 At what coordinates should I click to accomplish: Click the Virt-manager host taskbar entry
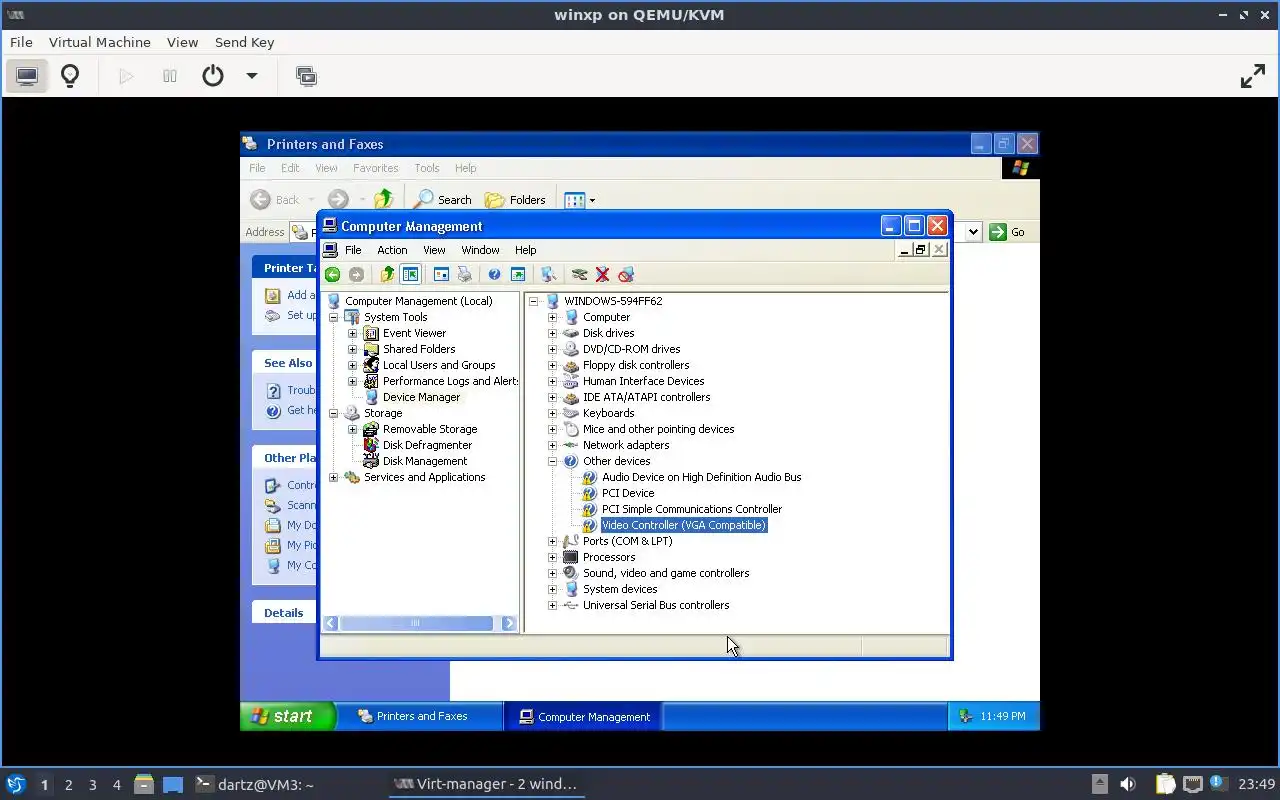click(486, 784)
